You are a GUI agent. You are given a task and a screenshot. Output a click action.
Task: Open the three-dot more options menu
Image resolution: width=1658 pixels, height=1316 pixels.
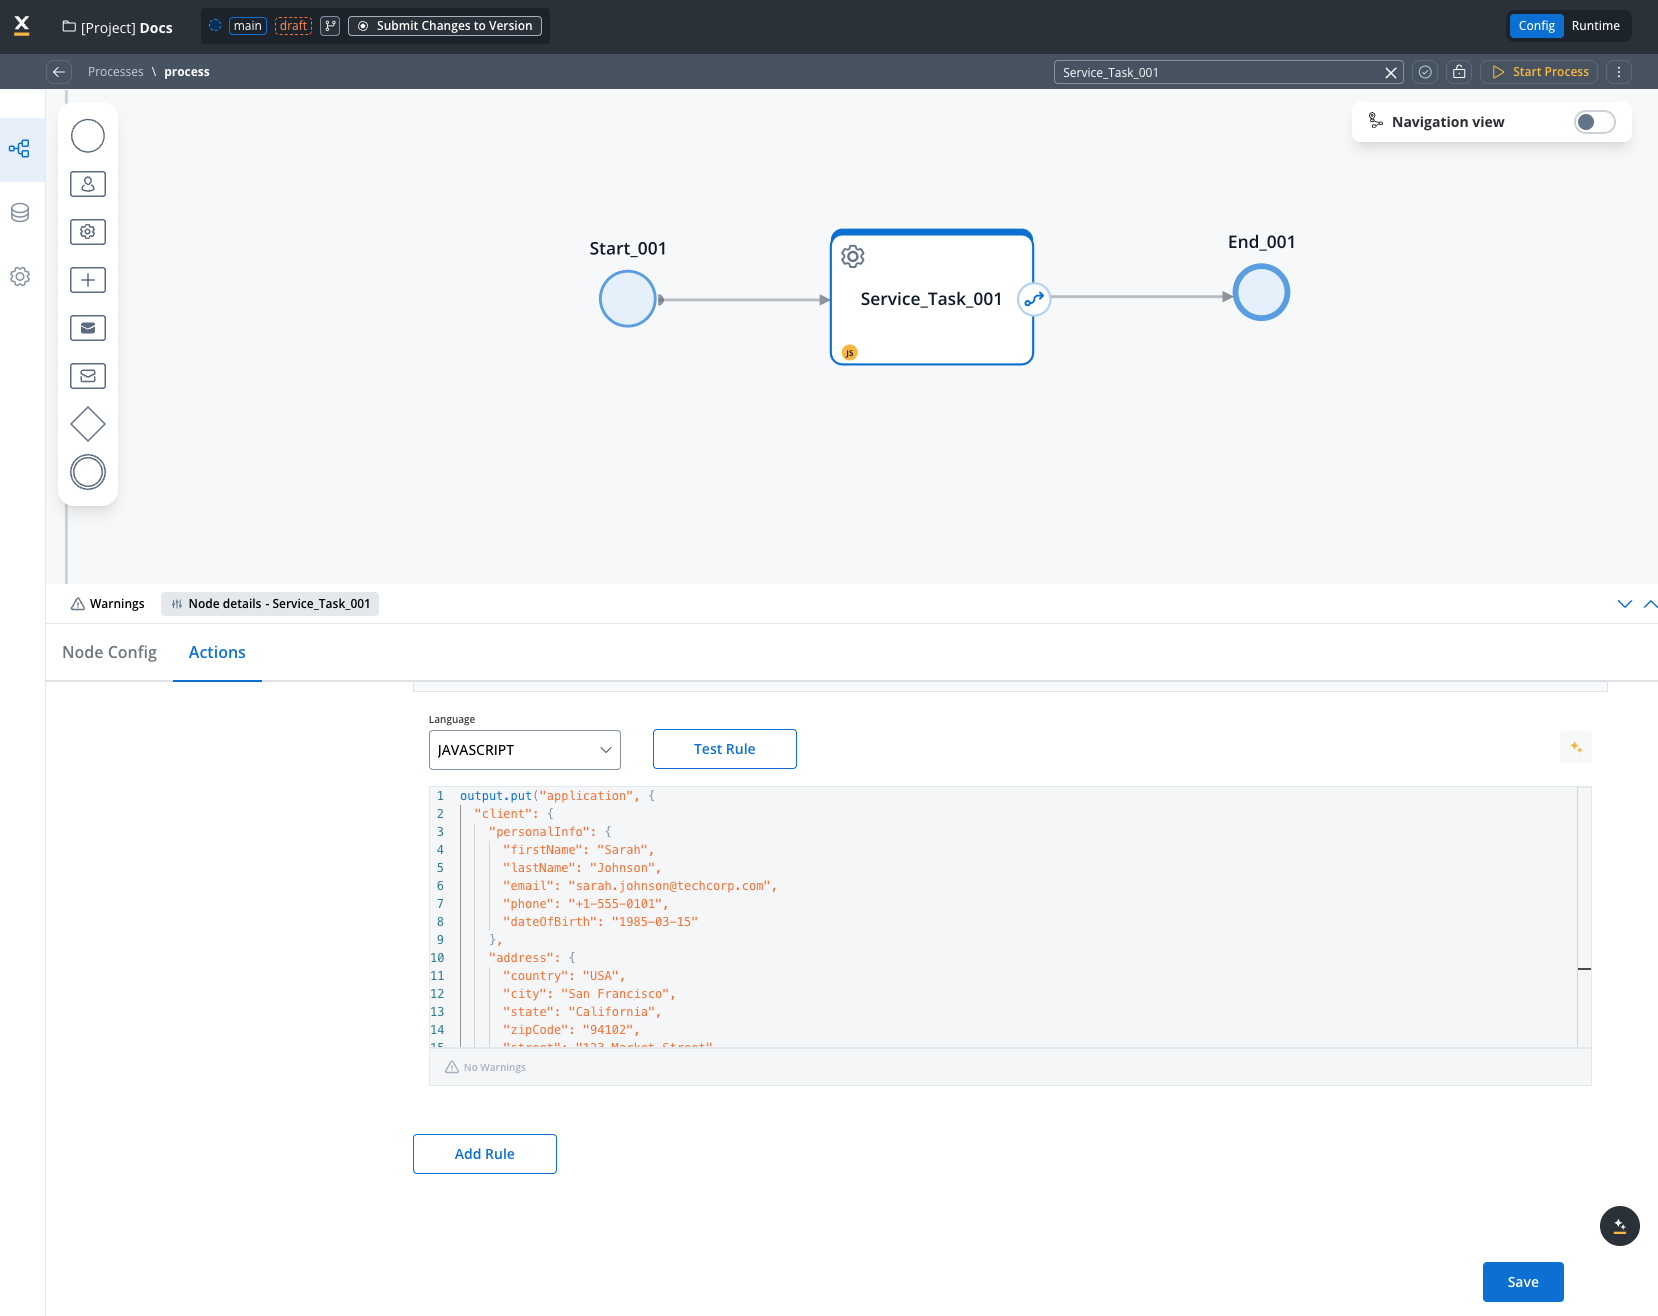pos(1619,72)
